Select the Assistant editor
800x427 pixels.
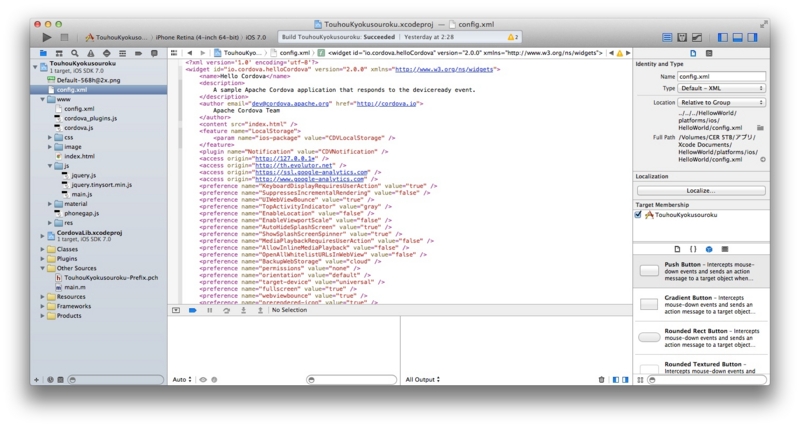tap(682, 37)
